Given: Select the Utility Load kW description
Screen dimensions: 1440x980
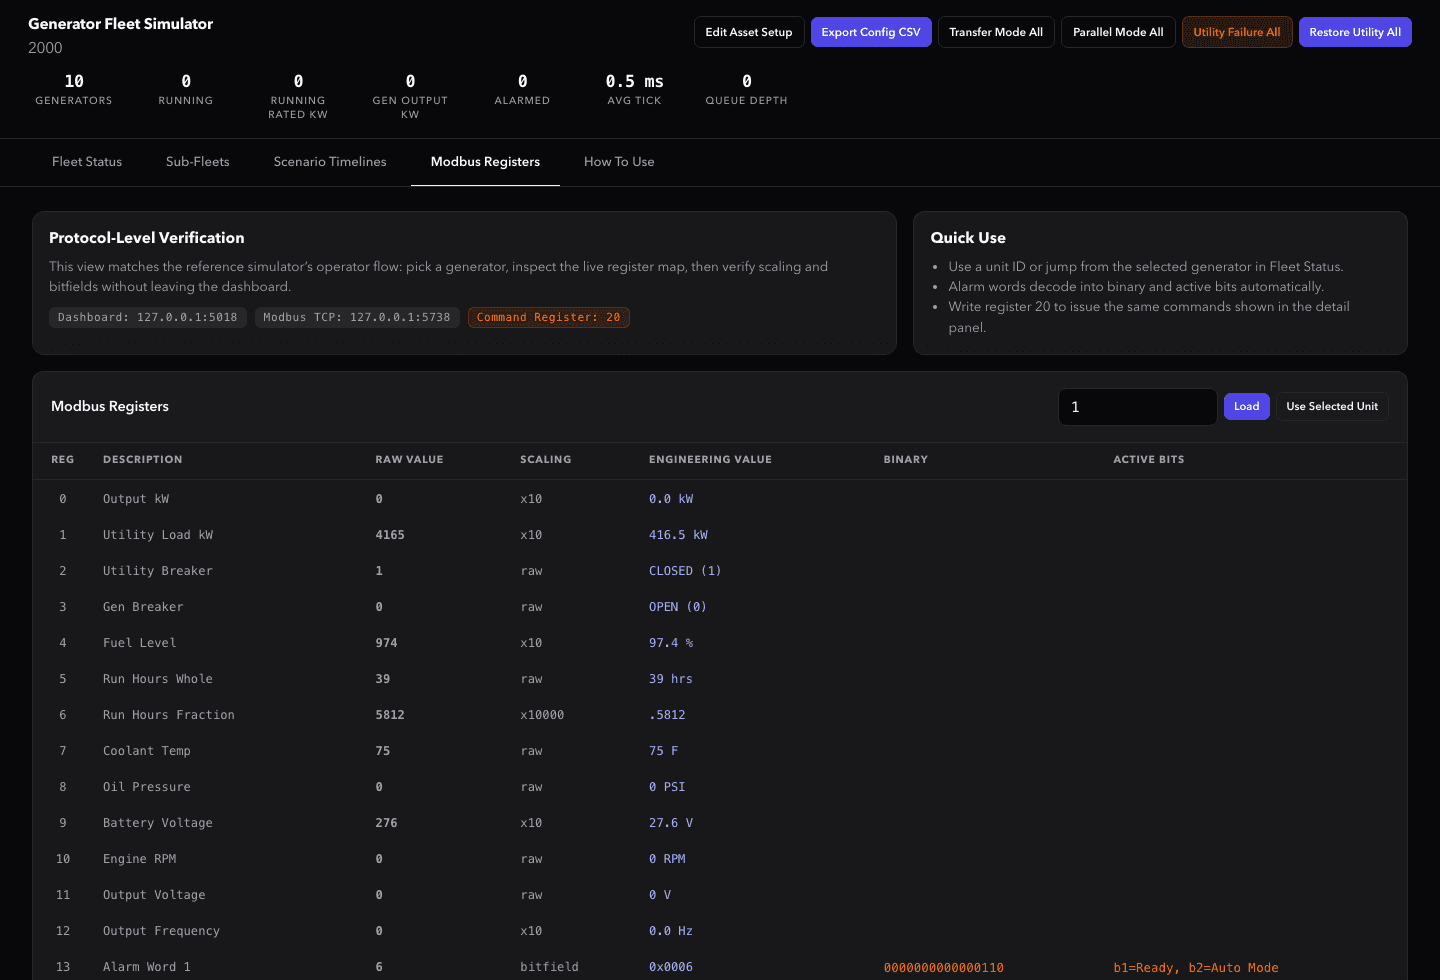Looking at the screenshot, I should pos(158,535).
